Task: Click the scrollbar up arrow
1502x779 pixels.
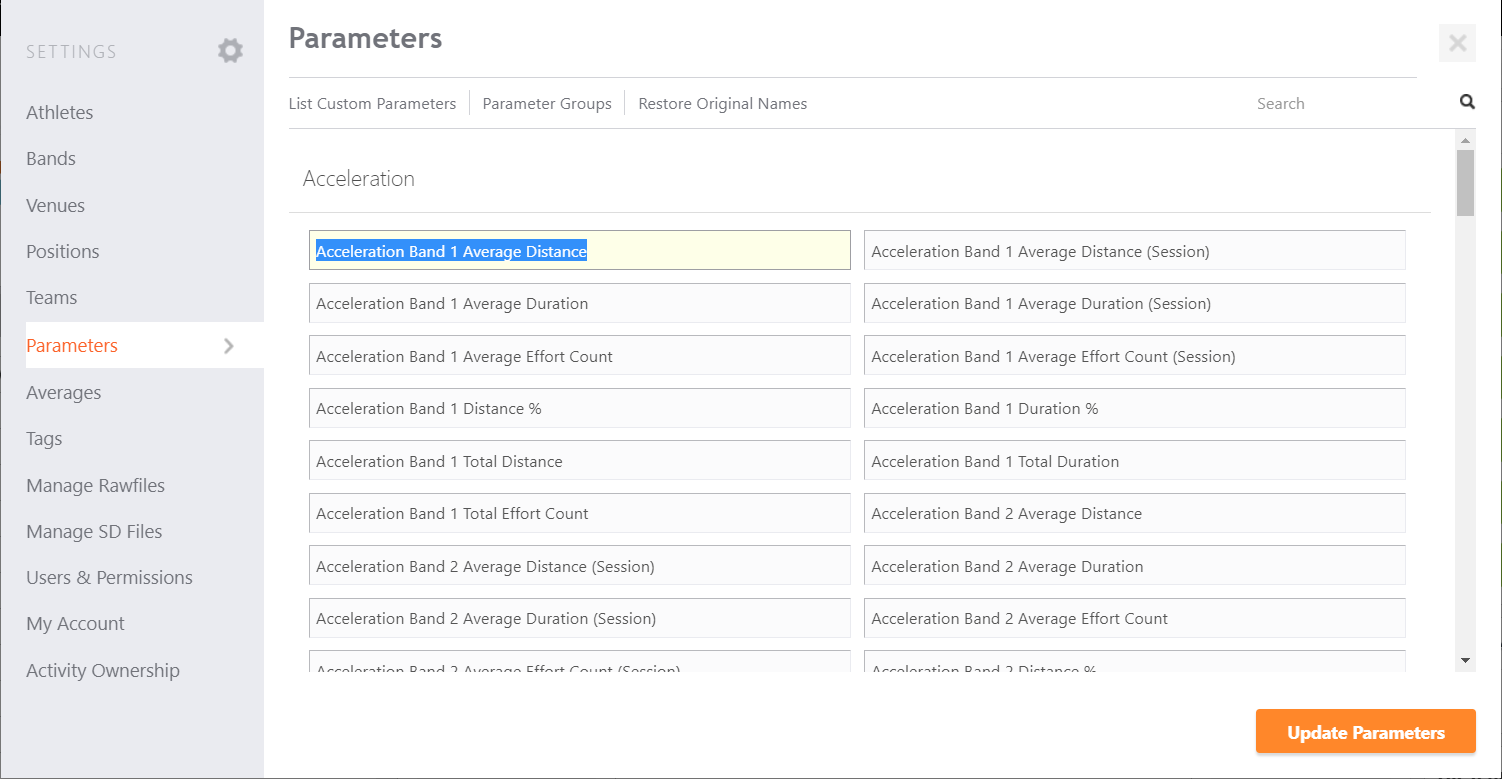Action: 1465,140
